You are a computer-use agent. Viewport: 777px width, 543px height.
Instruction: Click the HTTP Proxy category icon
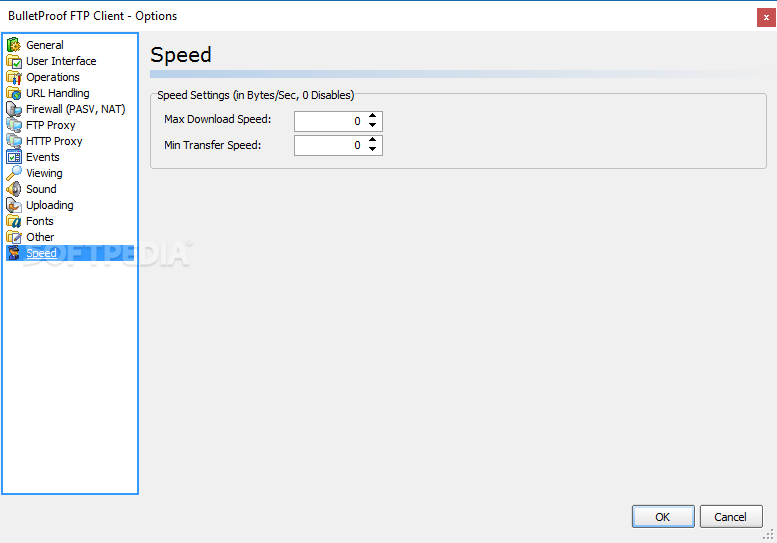tap(14, 141)
